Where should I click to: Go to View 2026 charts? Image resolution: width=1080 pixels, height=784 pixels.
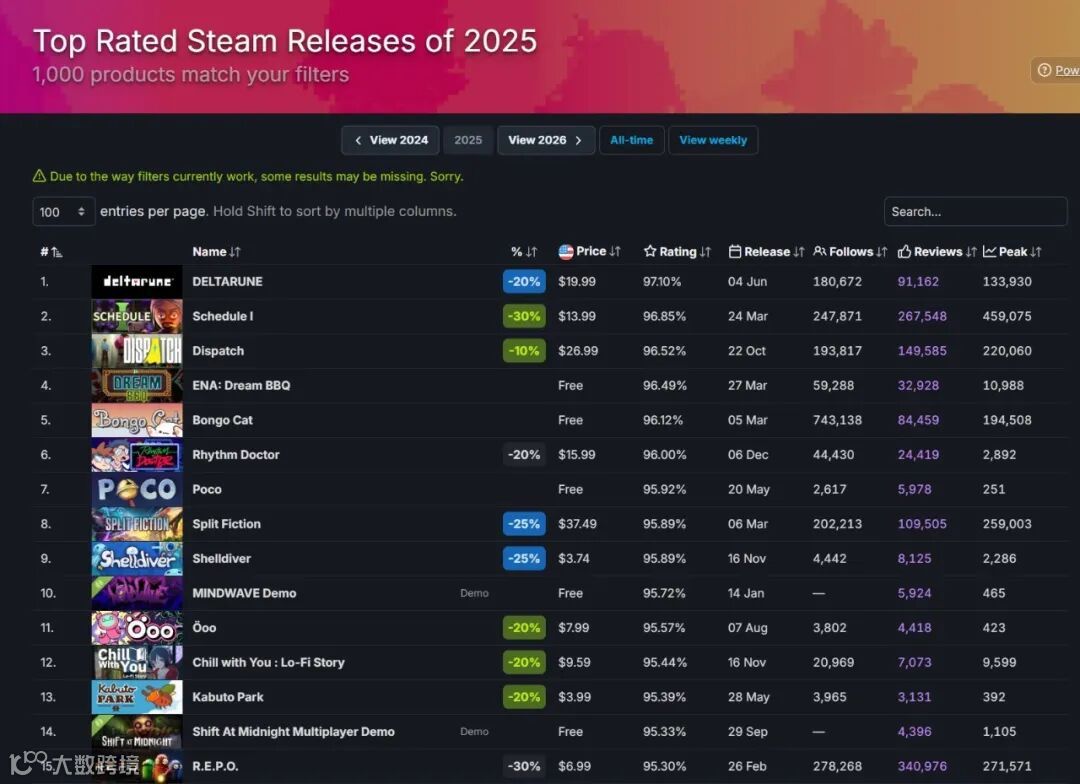546,140
